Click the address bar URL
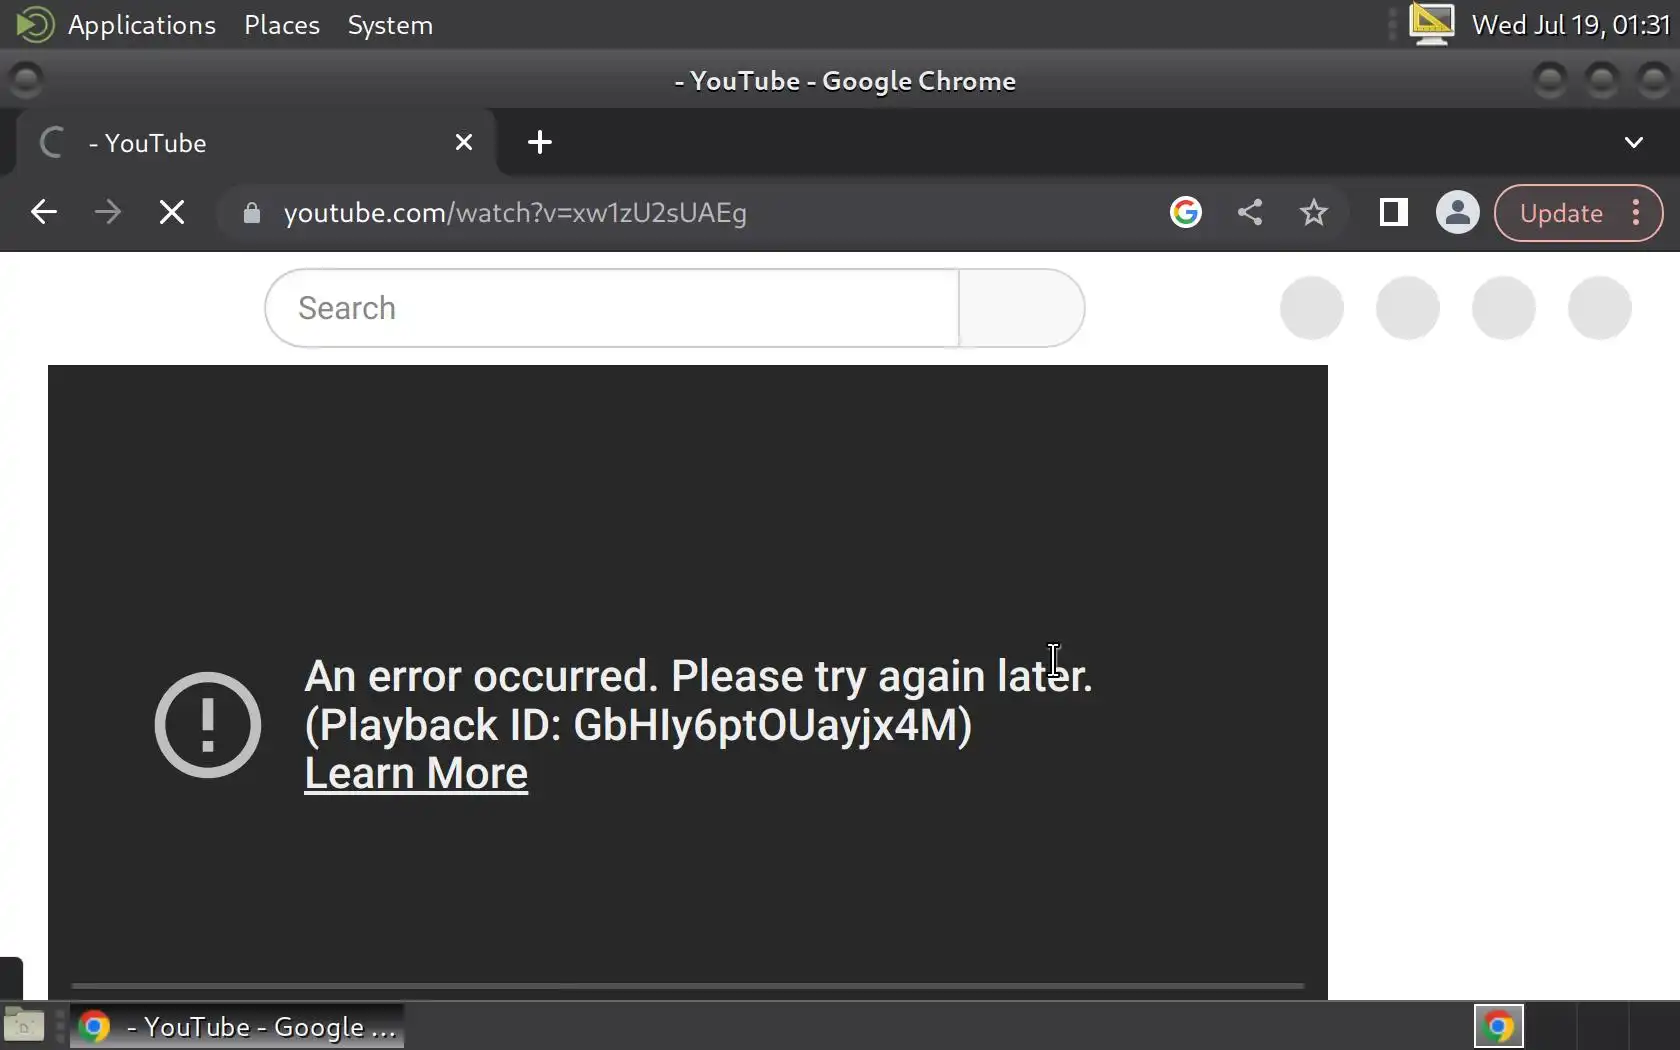Screen dimensions: 1680x1050 (515, 213)
